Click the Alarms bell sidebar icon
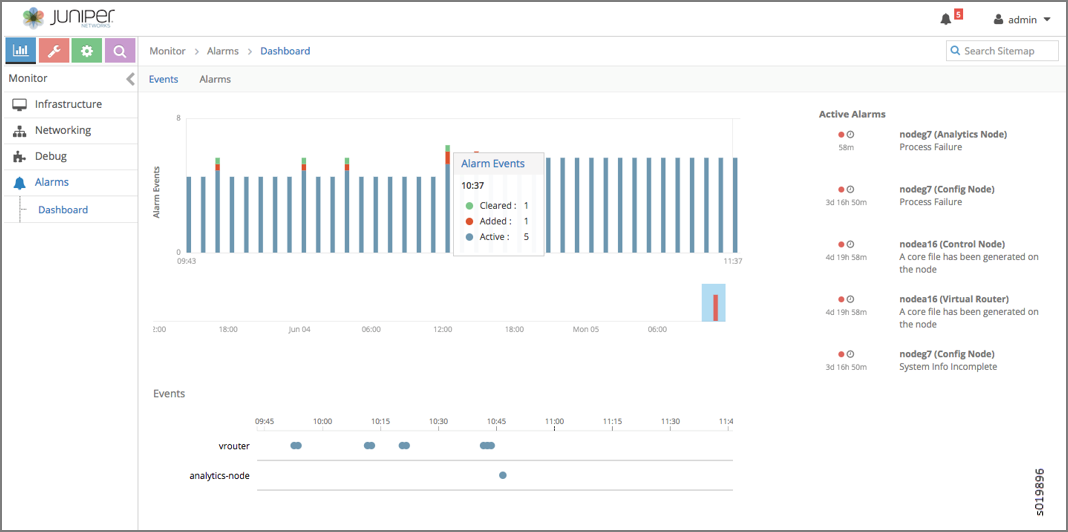1068x532 pixels. (x=20, y=183)
